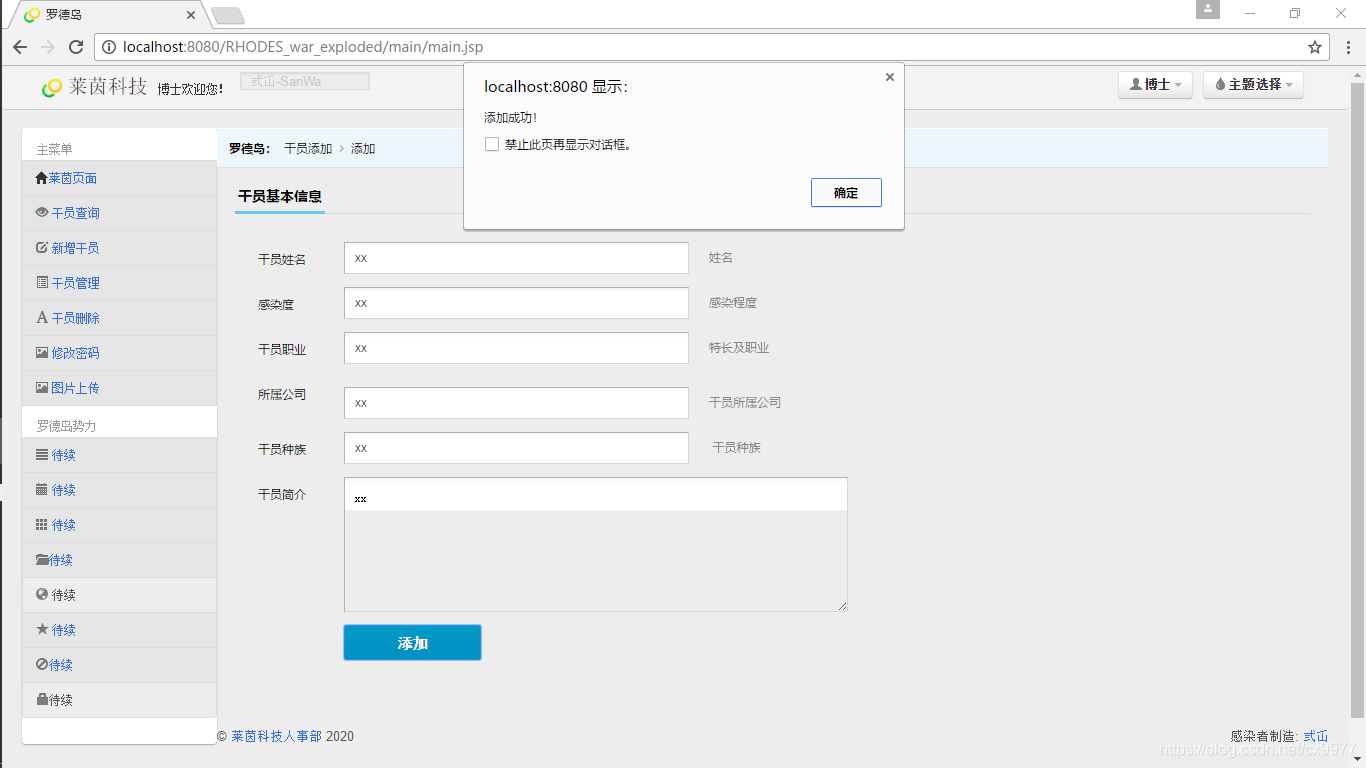Click the 干员添加 breadcrumb link
The image size is (1366, 768).
tap(308, 148)
